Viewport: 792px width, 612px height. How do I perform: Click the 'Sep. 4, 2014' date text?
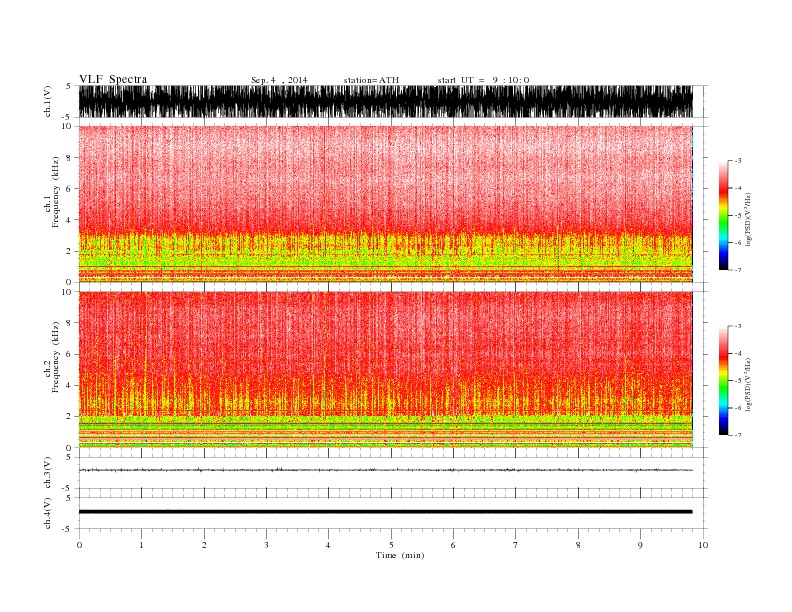(x=279, y=80)
